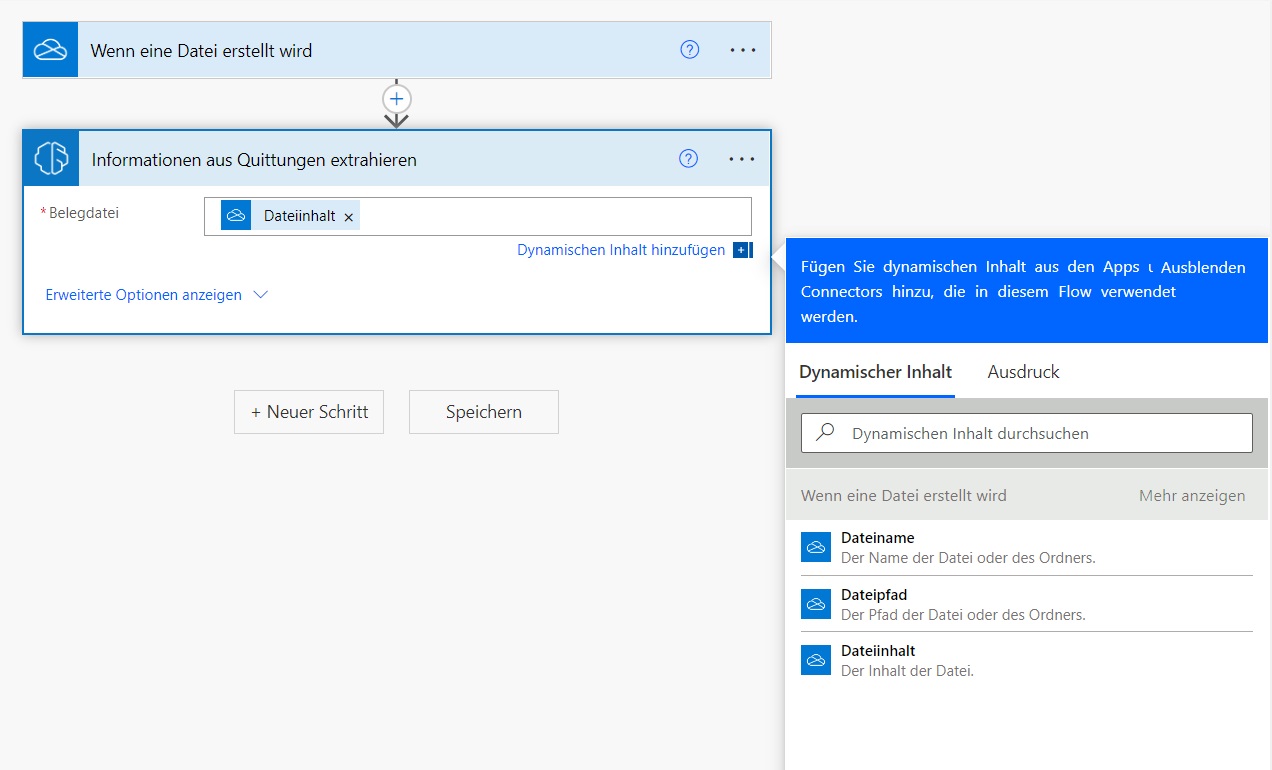This screenshot has width=1272, height=770.
Task: Click 'Dynamischen Inhalt hinzufügen' link
Action: [x=620, y=250]
